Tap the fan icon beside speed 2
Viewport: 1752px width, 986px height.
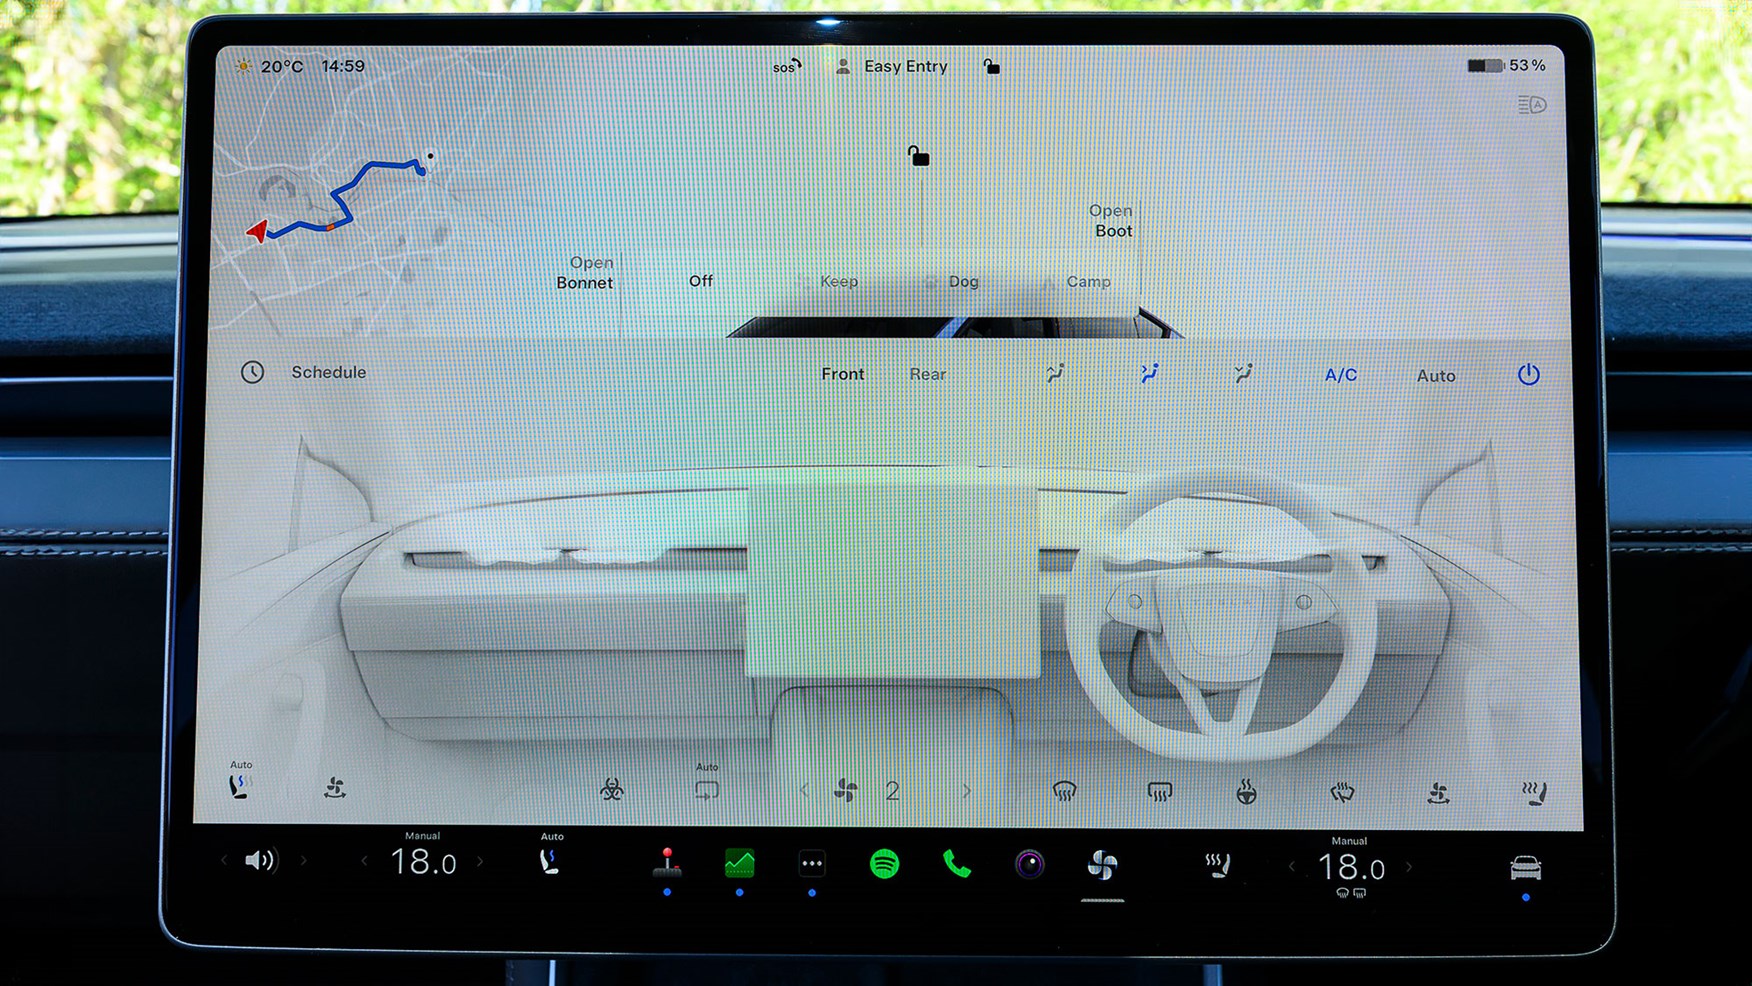click(845, 791)
